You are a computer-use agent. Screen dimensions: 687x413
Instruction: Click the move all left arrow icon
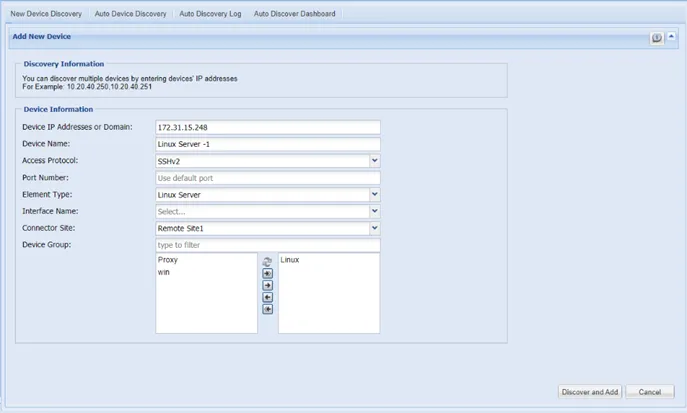[x=267, y=309]
